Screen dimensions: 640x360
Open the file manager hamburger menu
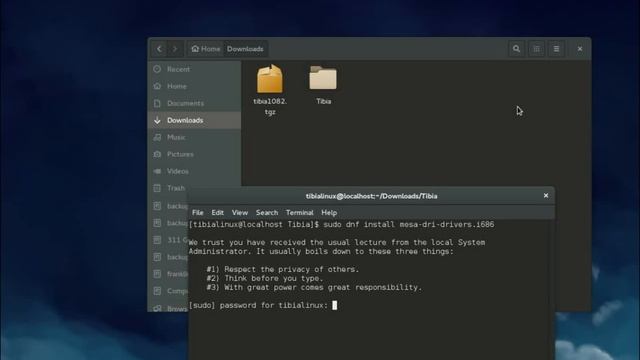(556, 49)
